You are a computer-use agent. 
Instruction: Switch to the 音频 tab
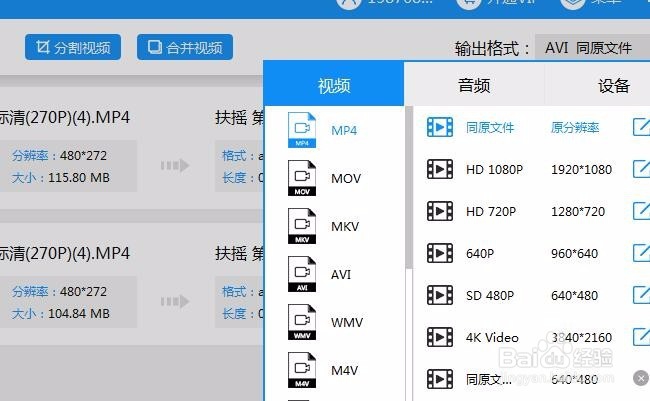point(474,85)
